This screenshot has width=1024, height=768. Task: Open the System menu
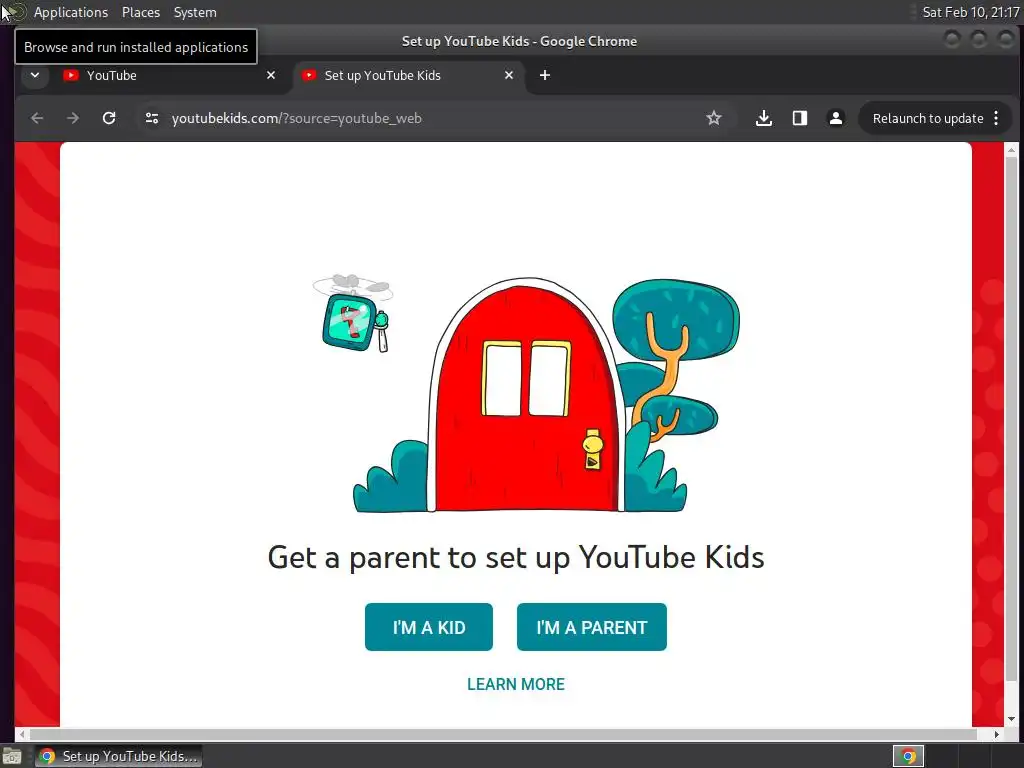coord(195,12)
